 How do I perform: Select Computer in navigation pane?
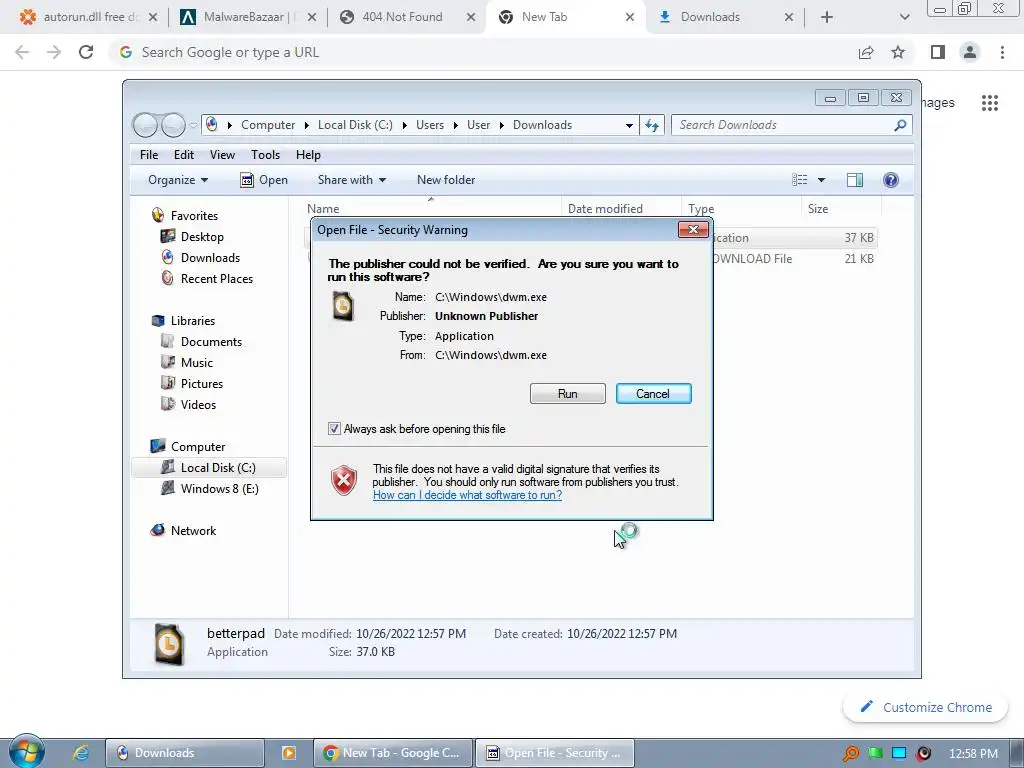tap(198, 447)
